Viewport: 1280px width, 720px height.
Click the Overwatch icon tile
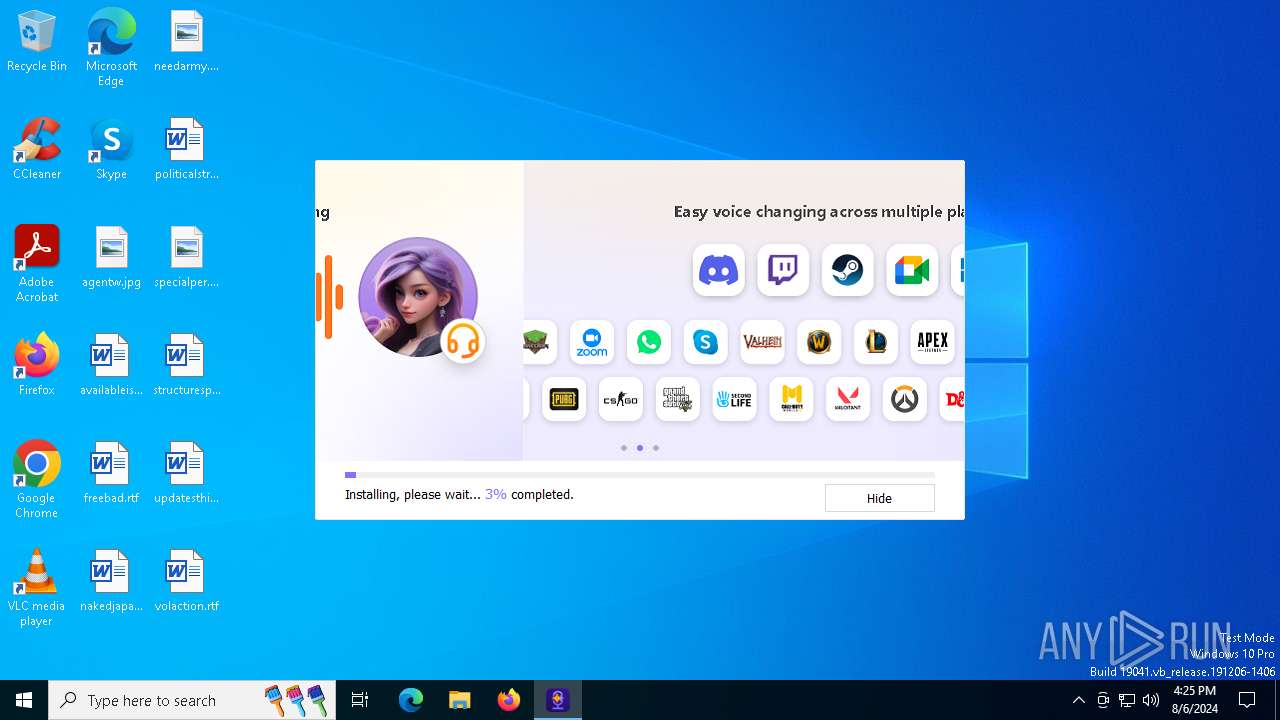click(x=905, y=400)
